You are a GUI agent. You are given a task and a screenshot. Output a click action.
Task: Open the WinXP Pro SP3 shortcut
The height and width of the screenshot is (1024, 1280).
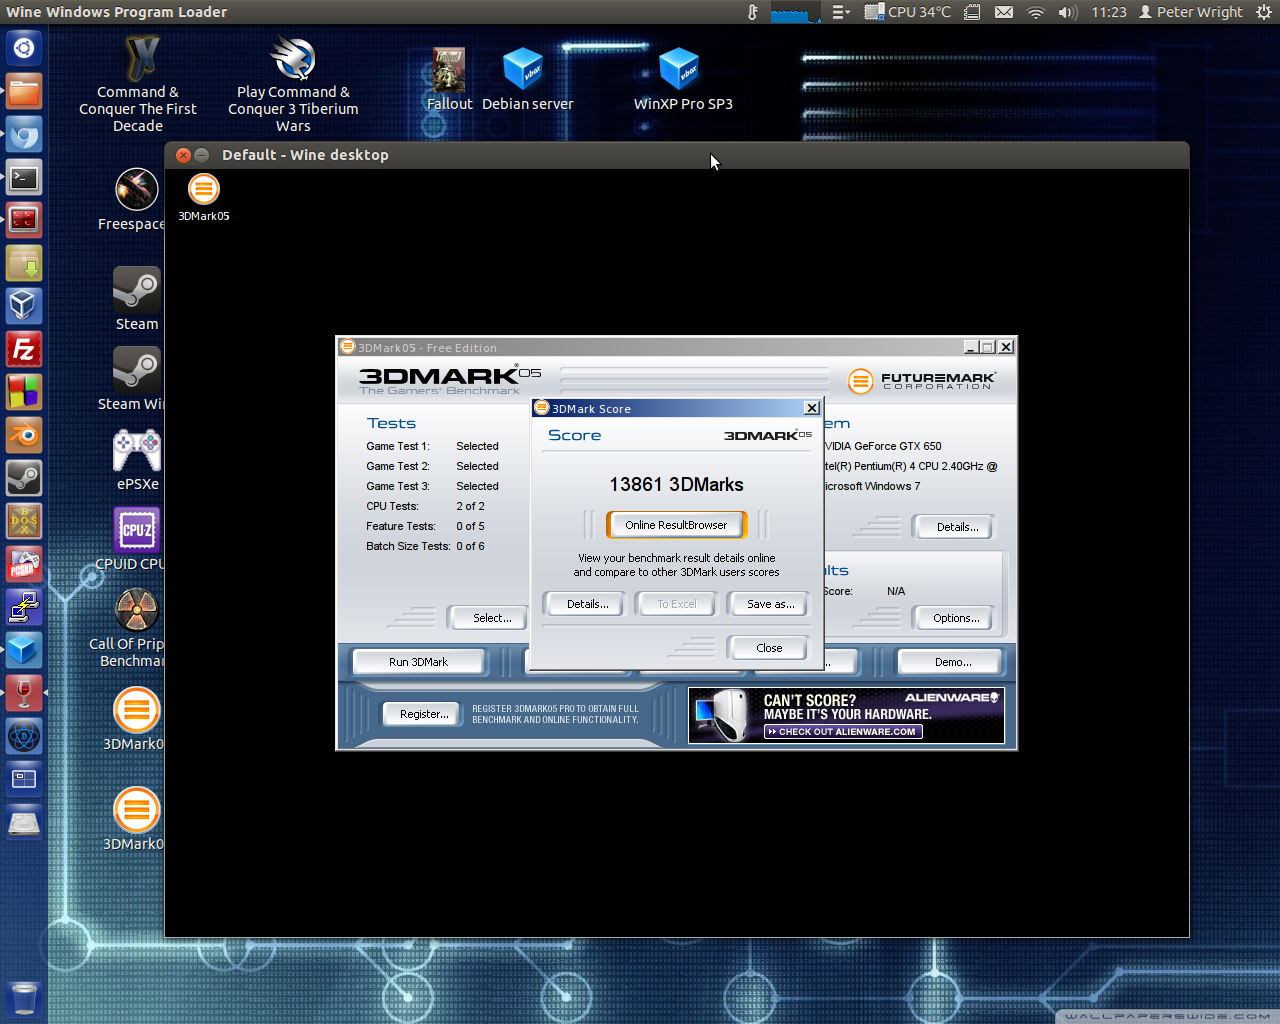click(x=681, y=70)
